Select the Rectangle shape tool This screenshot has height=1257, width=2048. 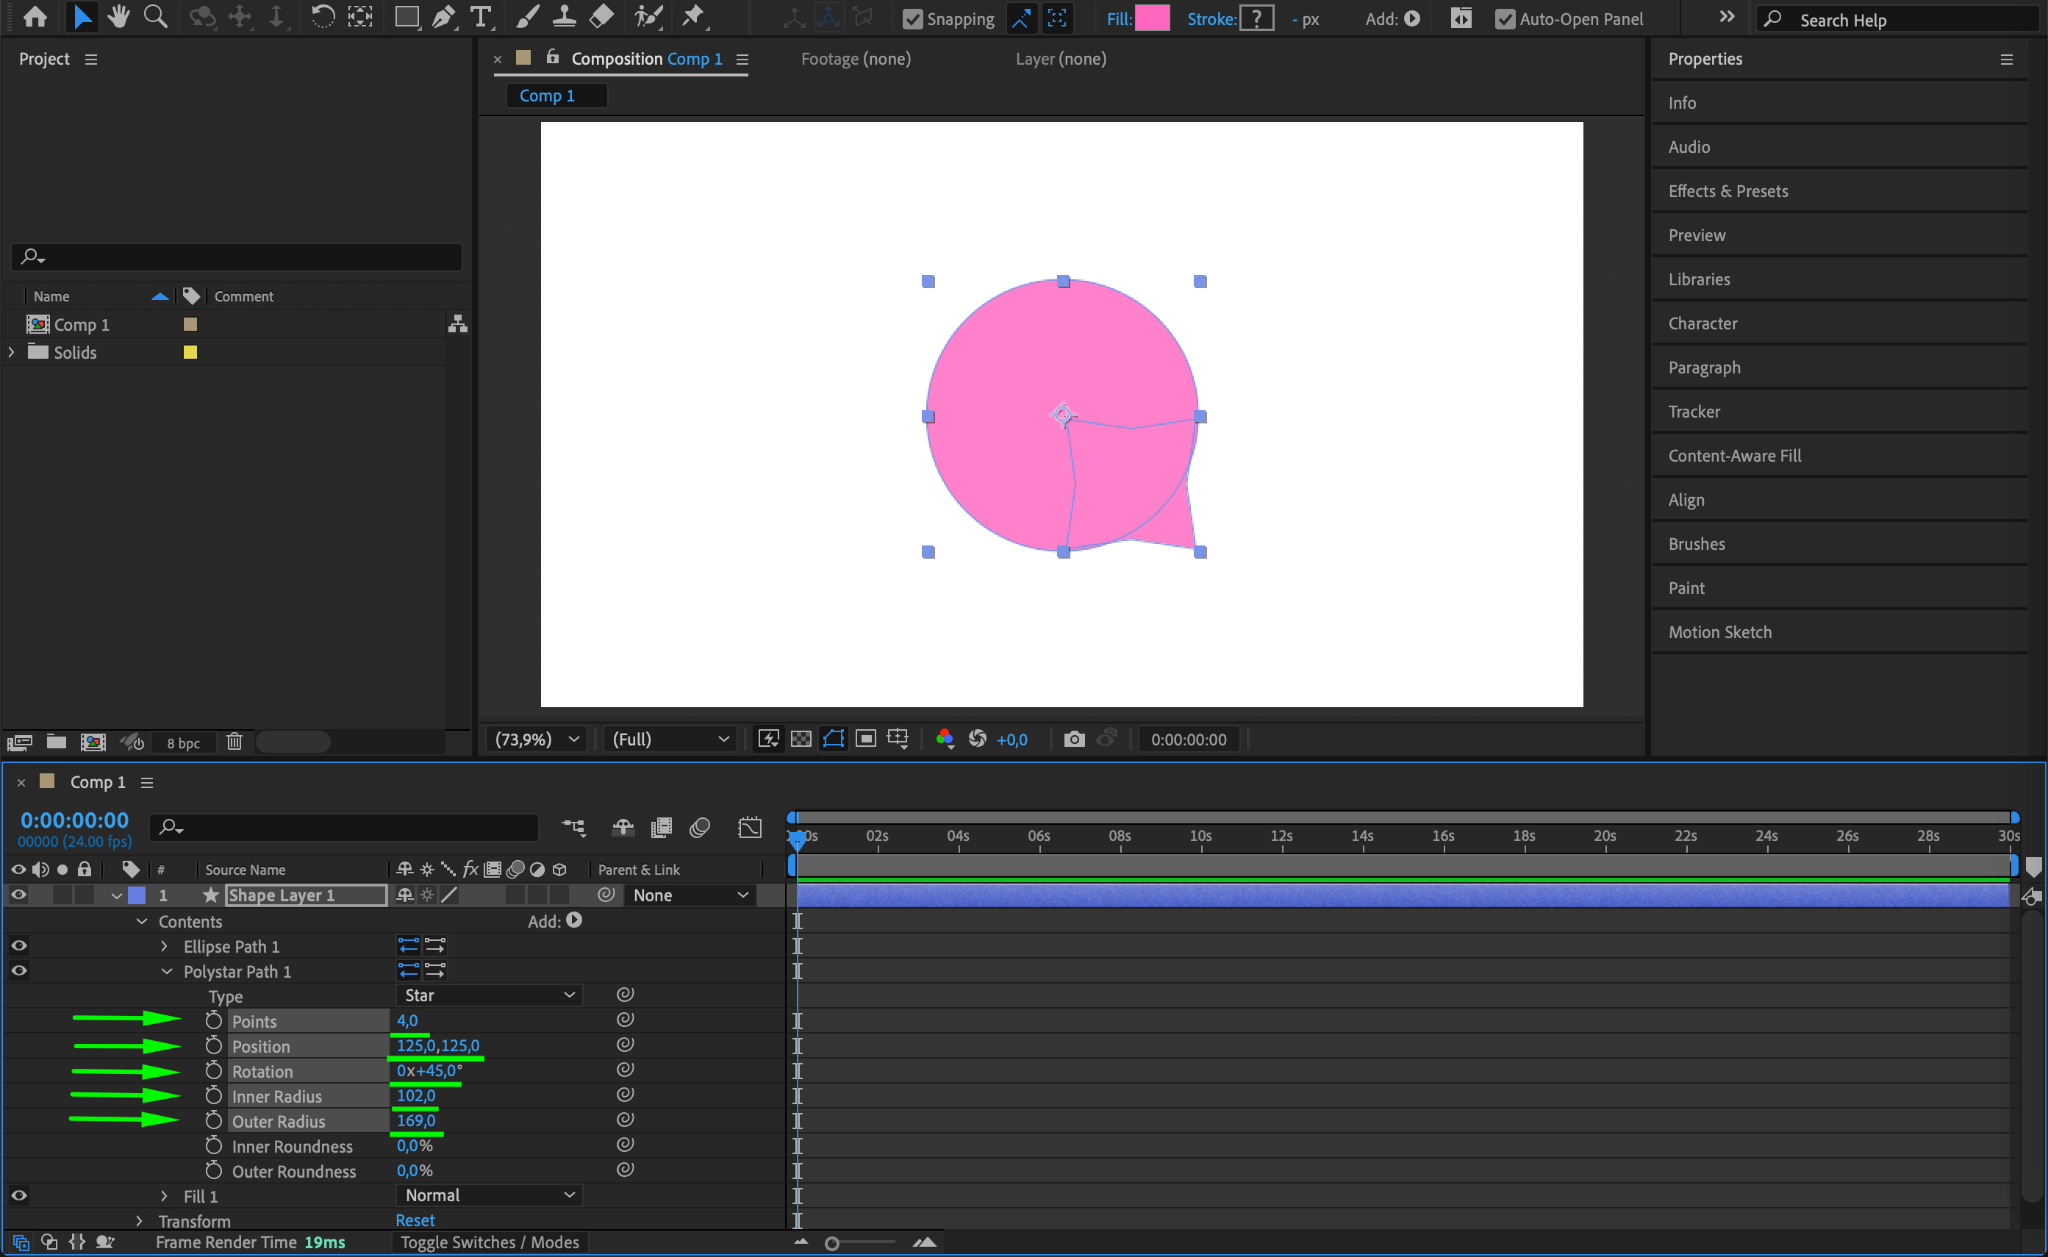coord(406,17)
